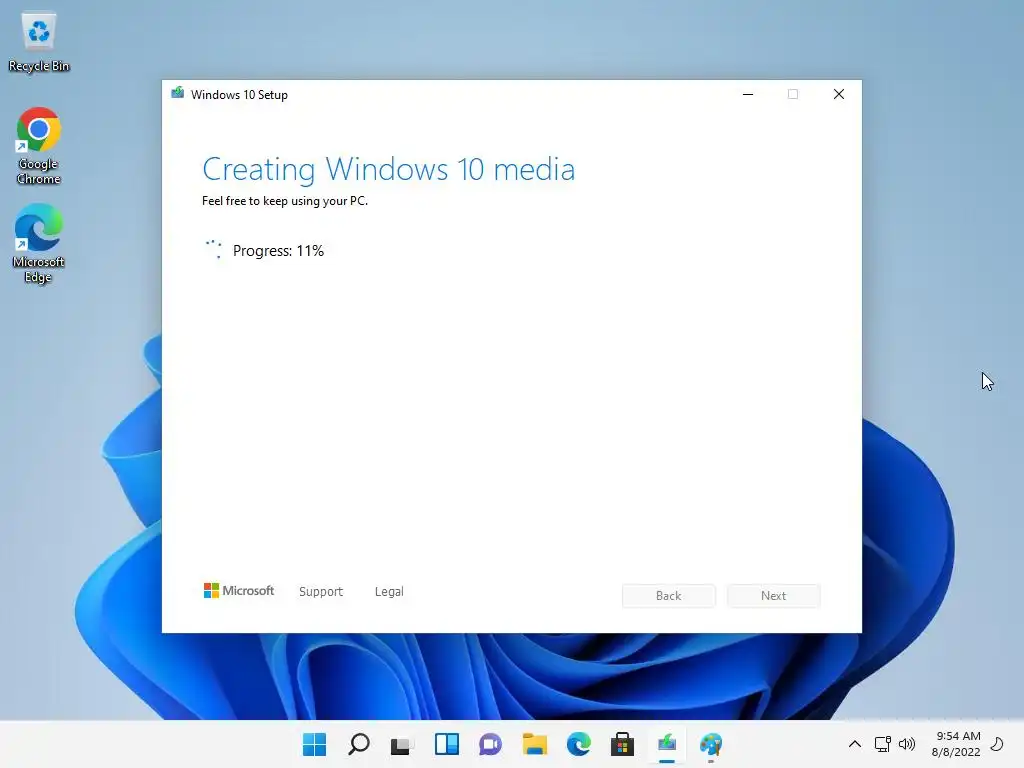This screenshot has width=1024, height=768.
Task: Close the Windows 10 Setup window
Action: [x=839, y=94]
